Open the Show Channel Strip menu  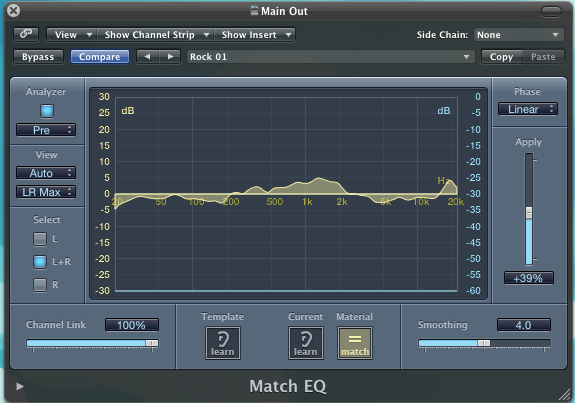pyautogui.click(x=155, y=35)
